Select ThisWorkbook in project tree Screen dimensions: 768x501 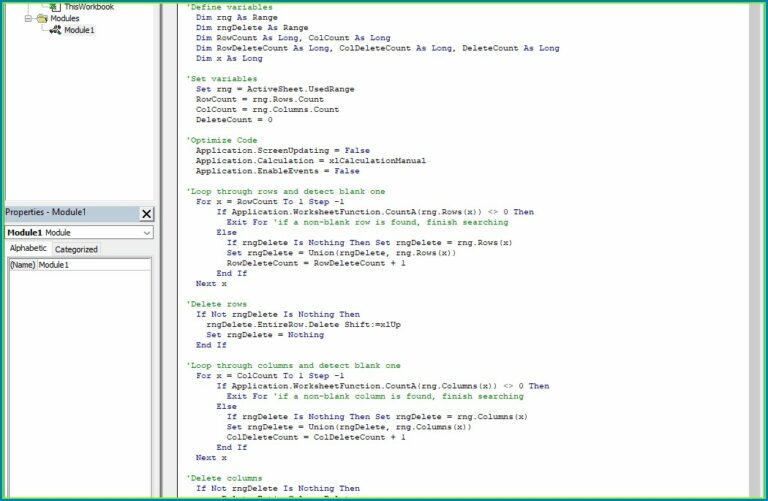click(x=89, y=7)
